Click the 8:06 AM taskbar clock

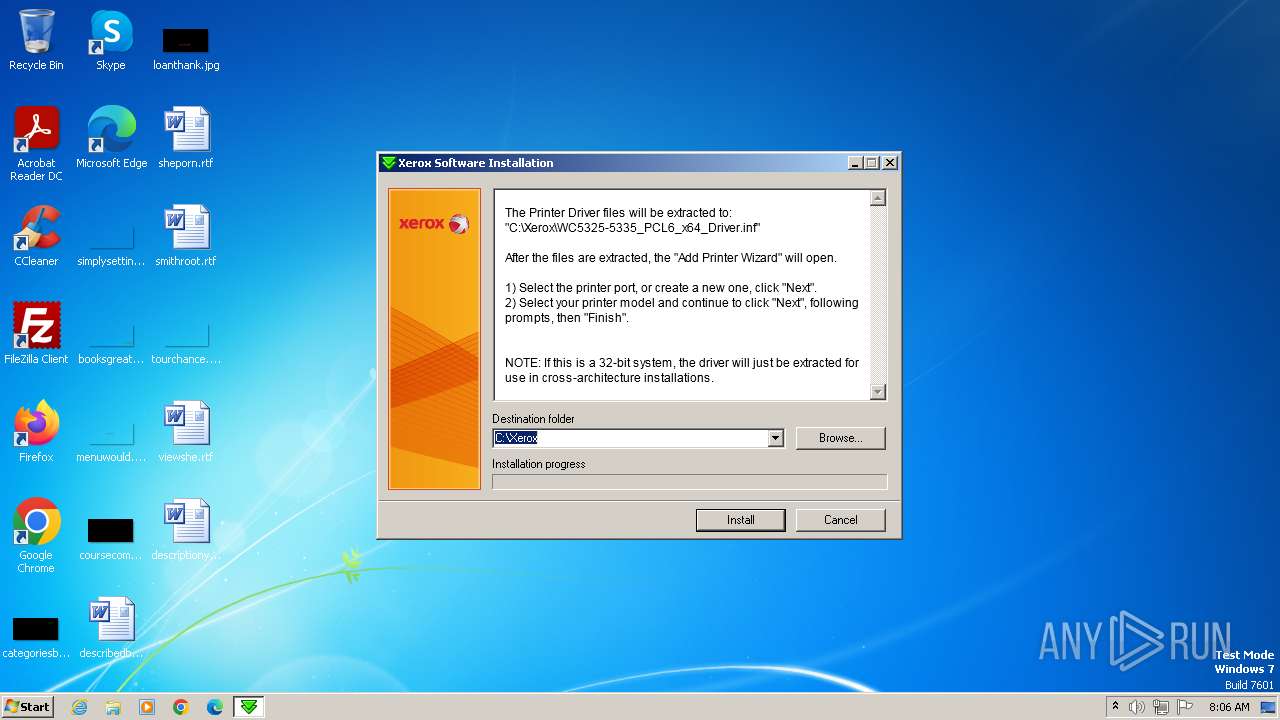coord(1229,707)
